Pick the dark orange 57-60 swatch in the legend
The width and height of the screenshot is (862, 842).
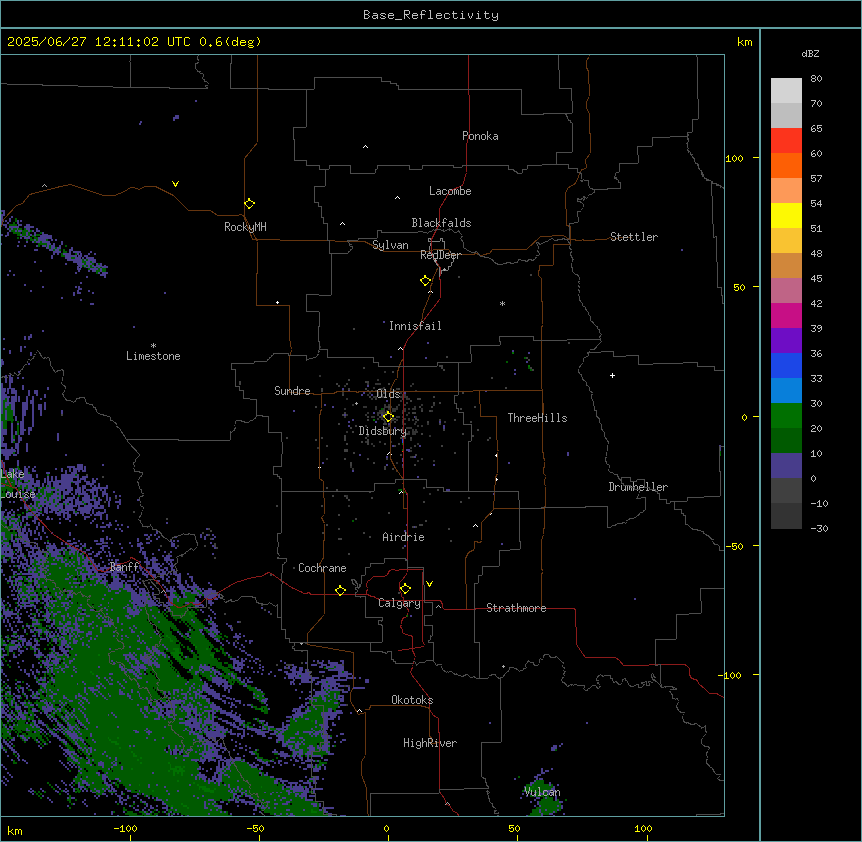click(x=786, y=165)
